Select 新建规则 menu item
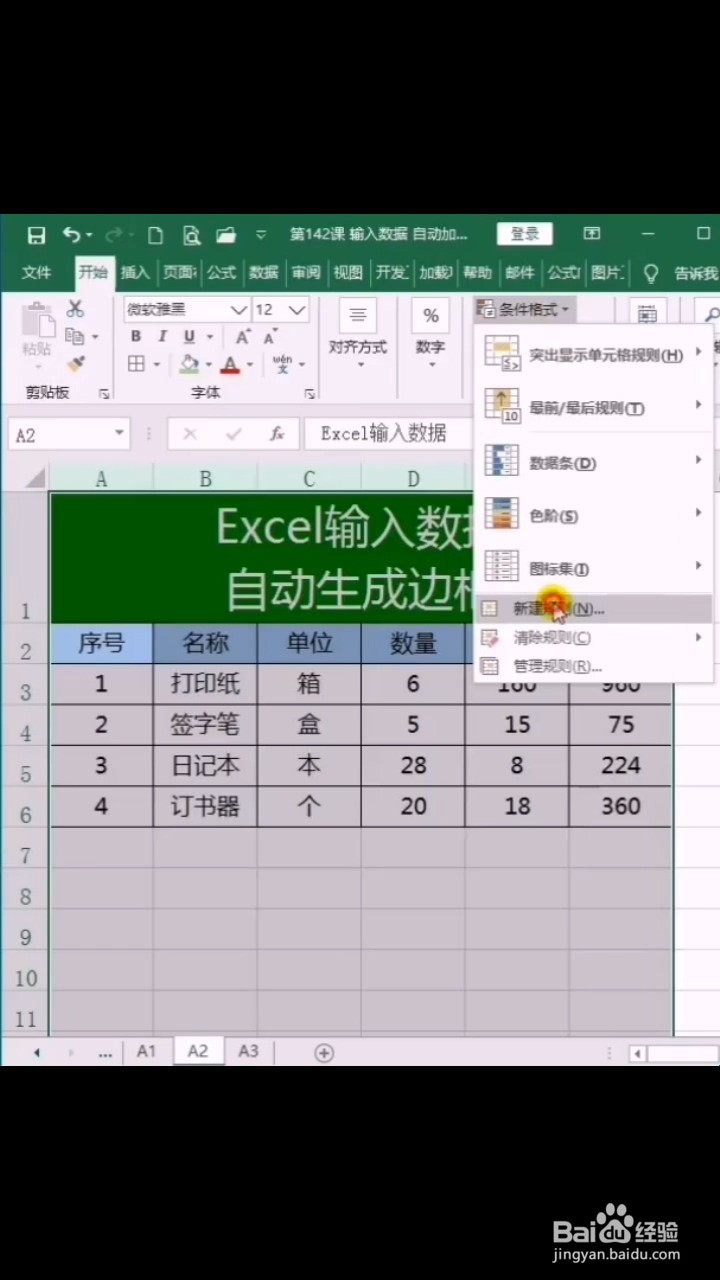Image resolution: width=720 pixels, height=1280 pixels. 595,608
